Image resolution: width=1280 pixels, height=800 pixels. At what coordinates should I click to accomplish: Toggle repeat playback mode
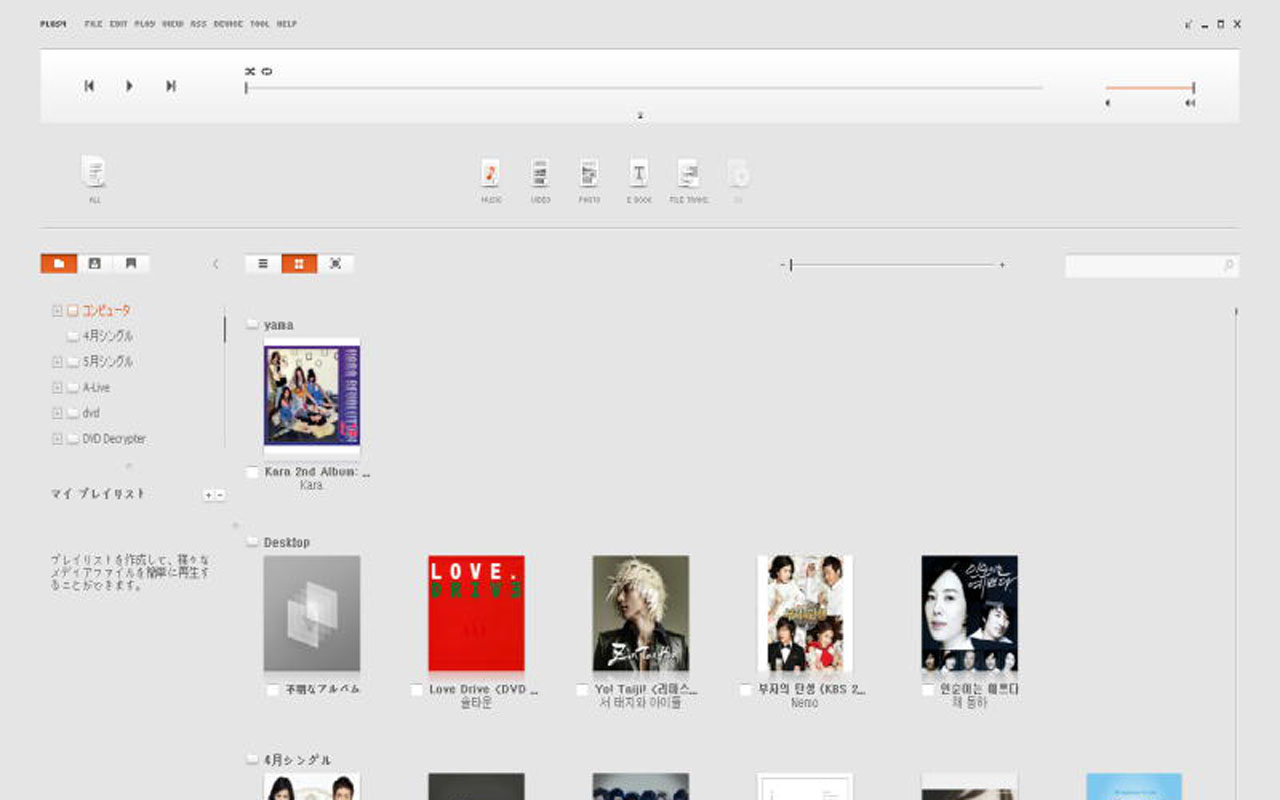(267, 71)
